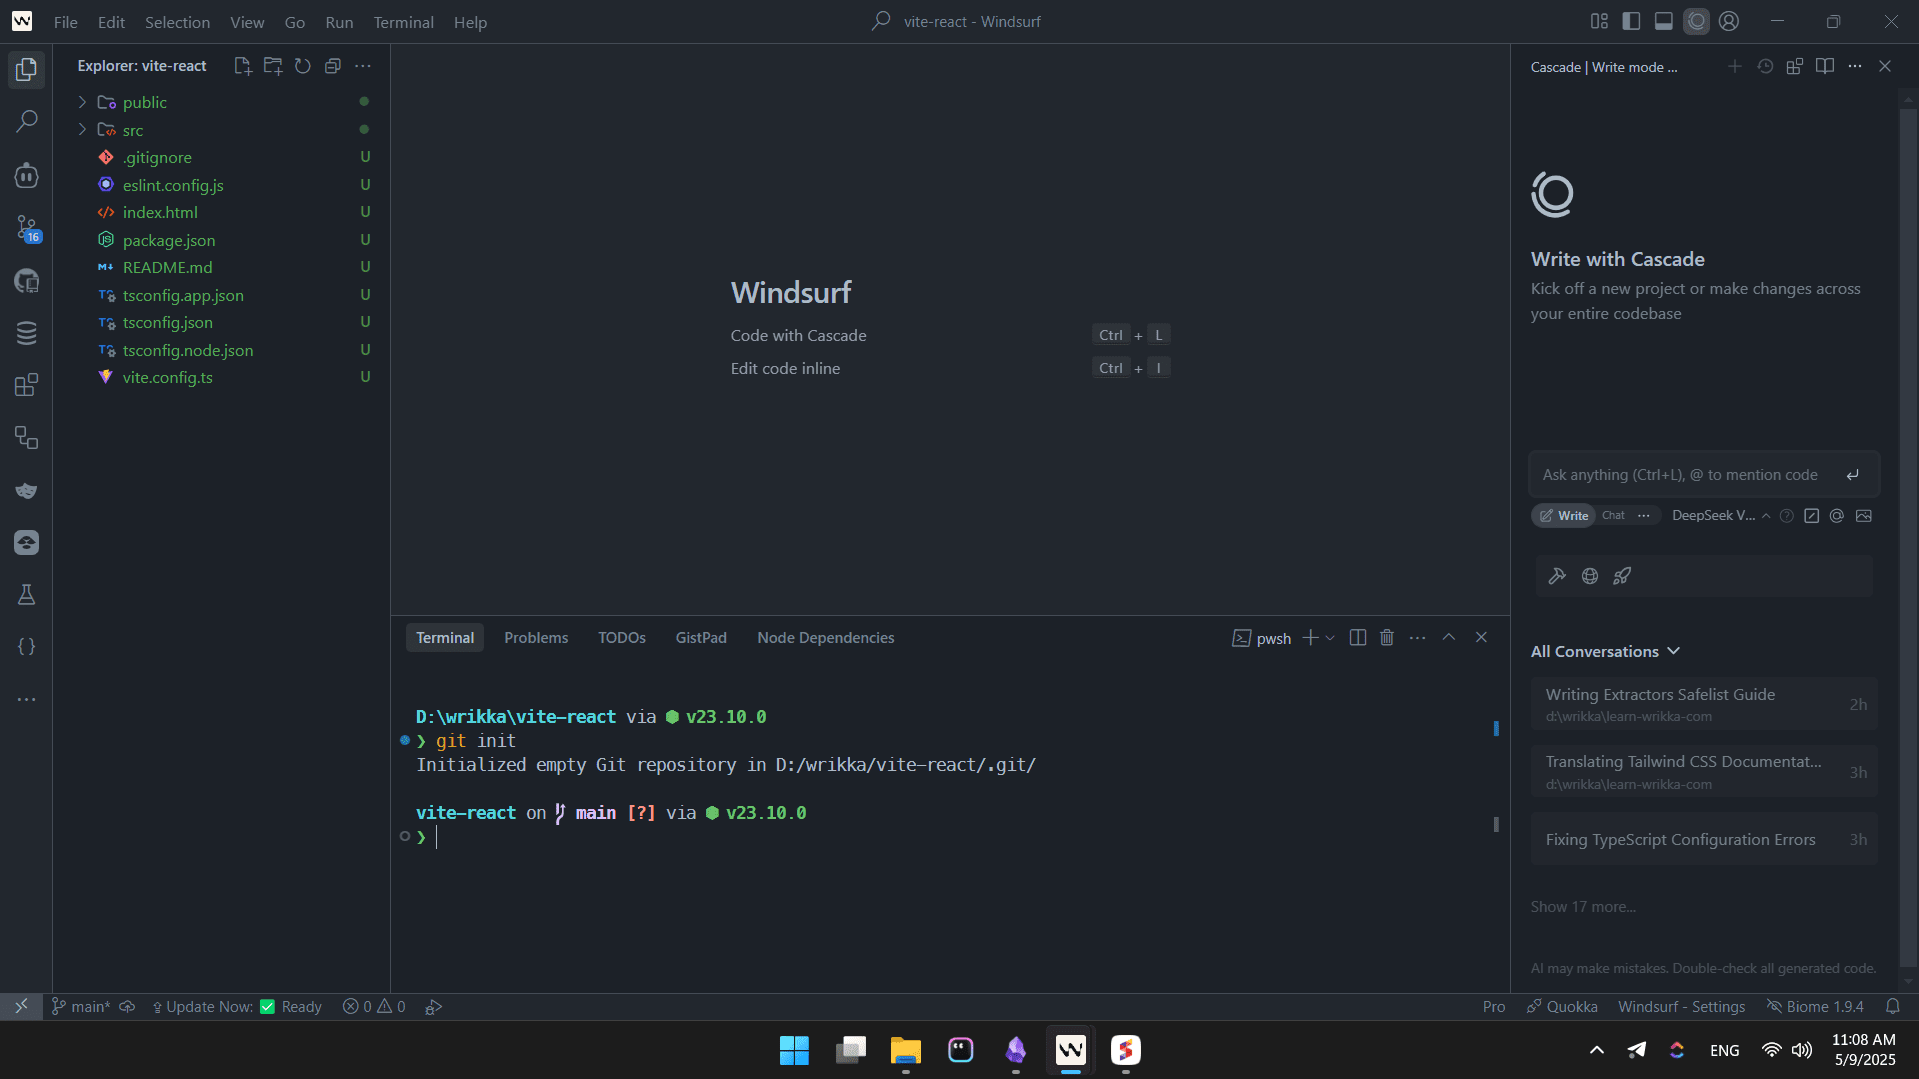
Task: Expand the src folder
Action: 82,130
